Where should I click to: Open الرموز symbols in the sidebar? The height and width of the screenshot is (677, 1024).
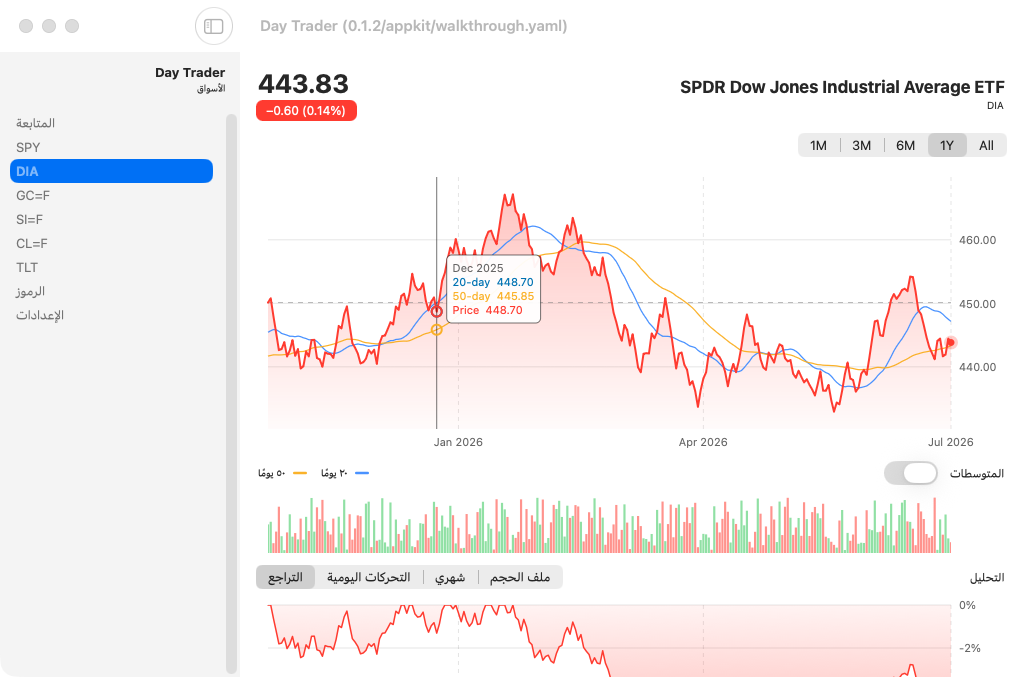[111, 291]
